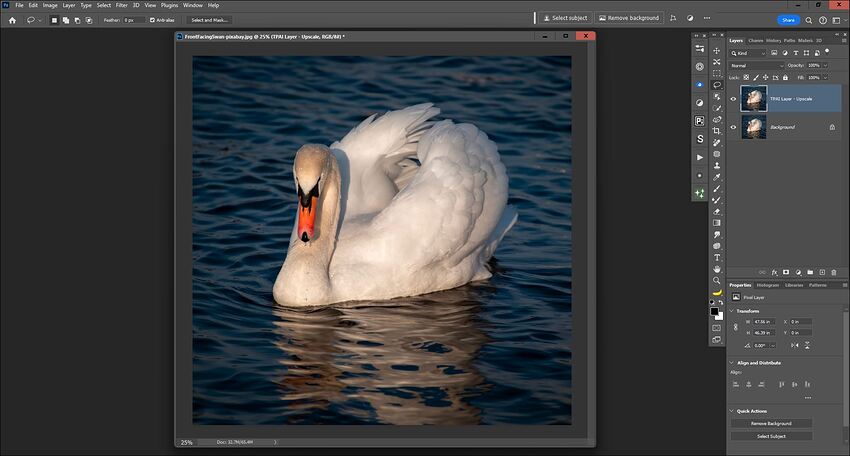Screen dimensions: 850x456
Task: Click the background color swatch
Action: pos(721,318)
